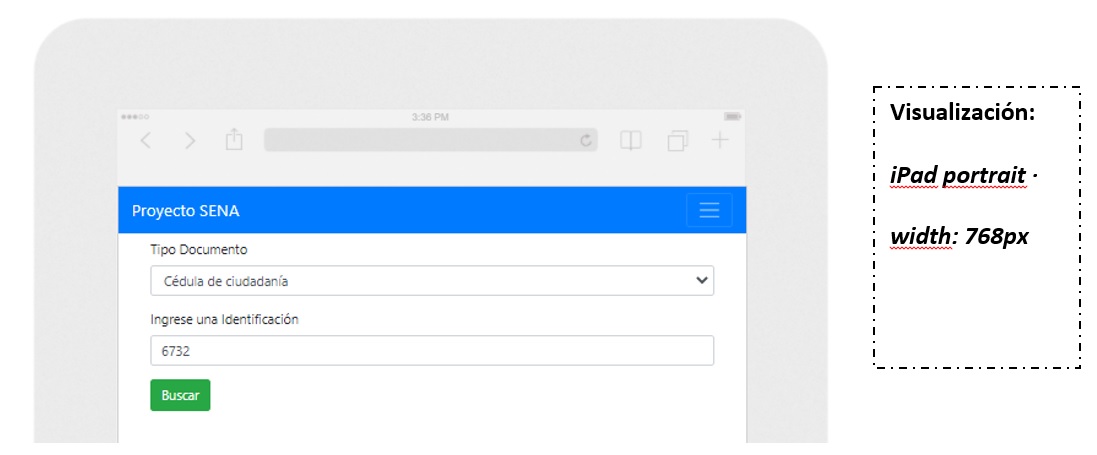This screenshot has width=1097, height=455.
Task: Click the Proyecto SENA brand link
Action: click(185, 211)
